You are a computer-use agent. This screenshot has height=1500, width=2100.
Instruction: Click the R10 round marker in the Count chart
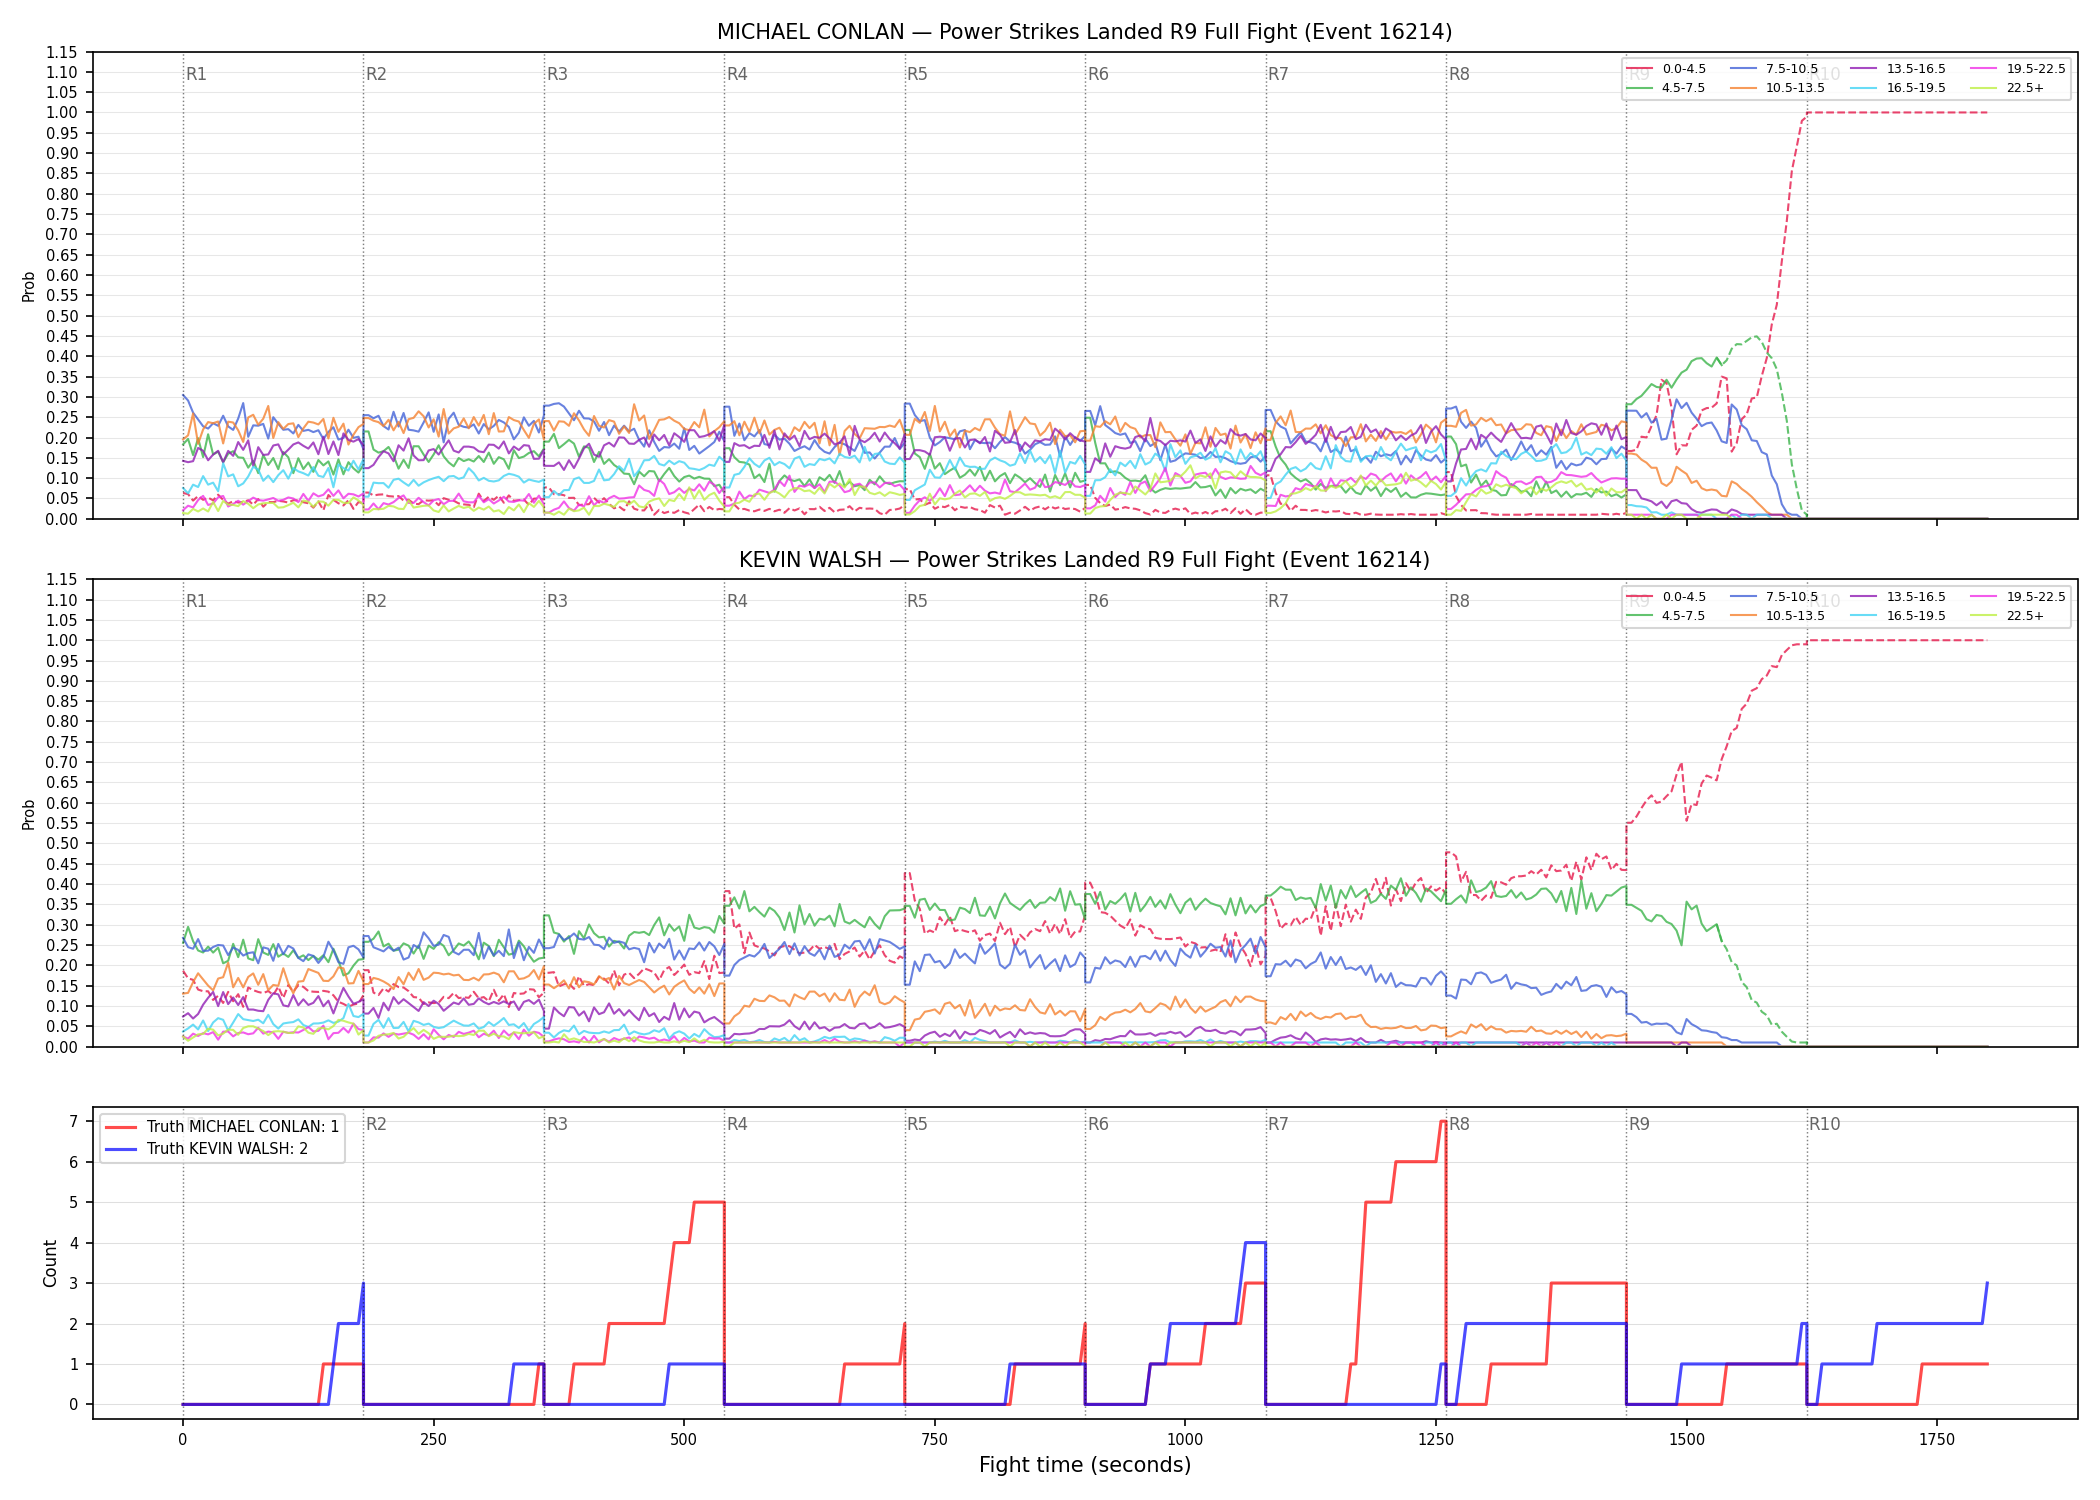click(x=1824, y=1124)
